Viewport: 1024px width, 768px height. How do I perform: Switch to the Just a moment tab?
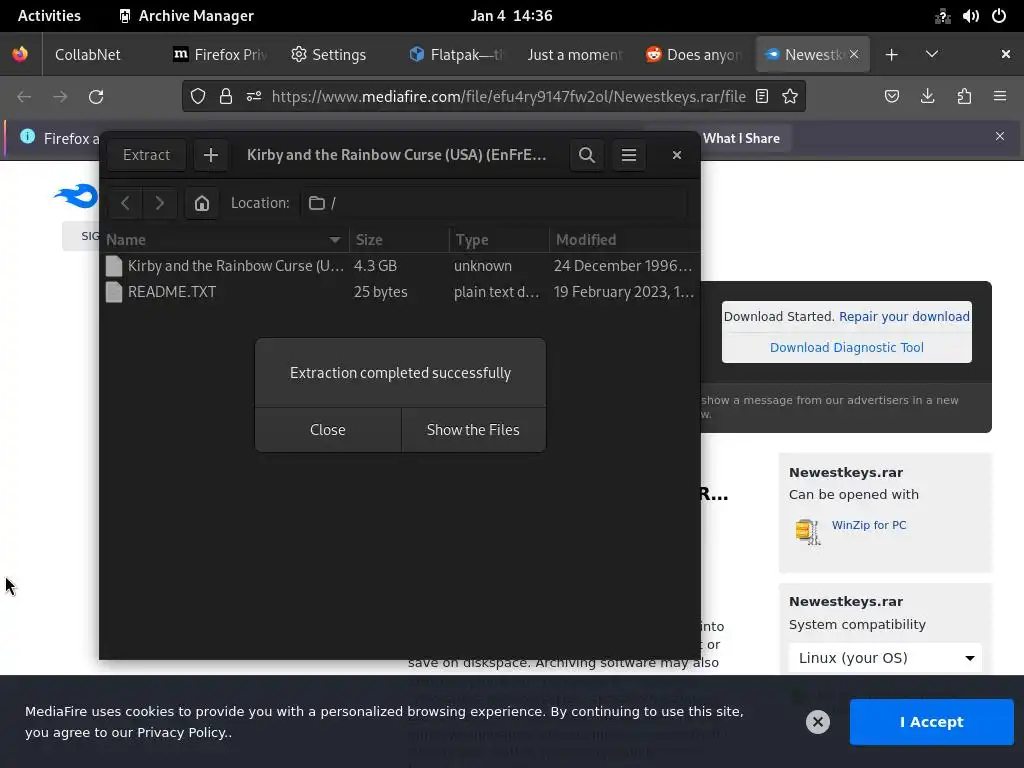click(x=575, y=55)
